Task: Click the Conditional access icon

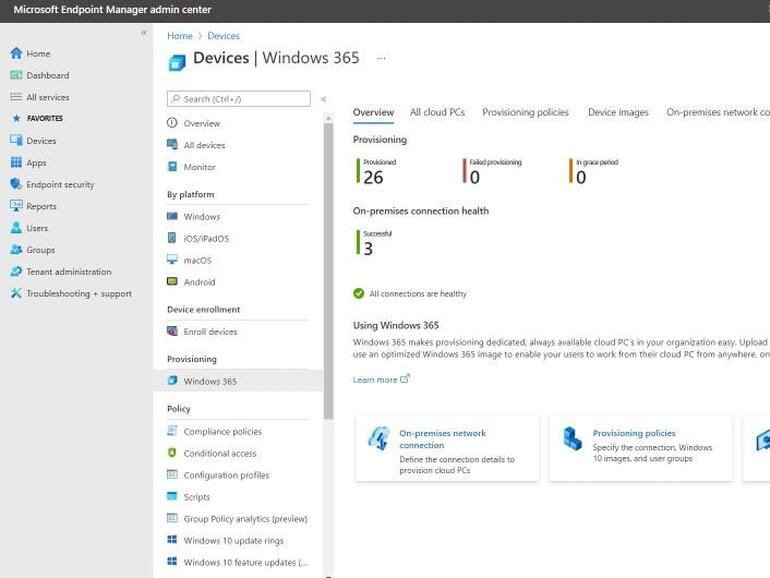Action: [x=172, y=453]
